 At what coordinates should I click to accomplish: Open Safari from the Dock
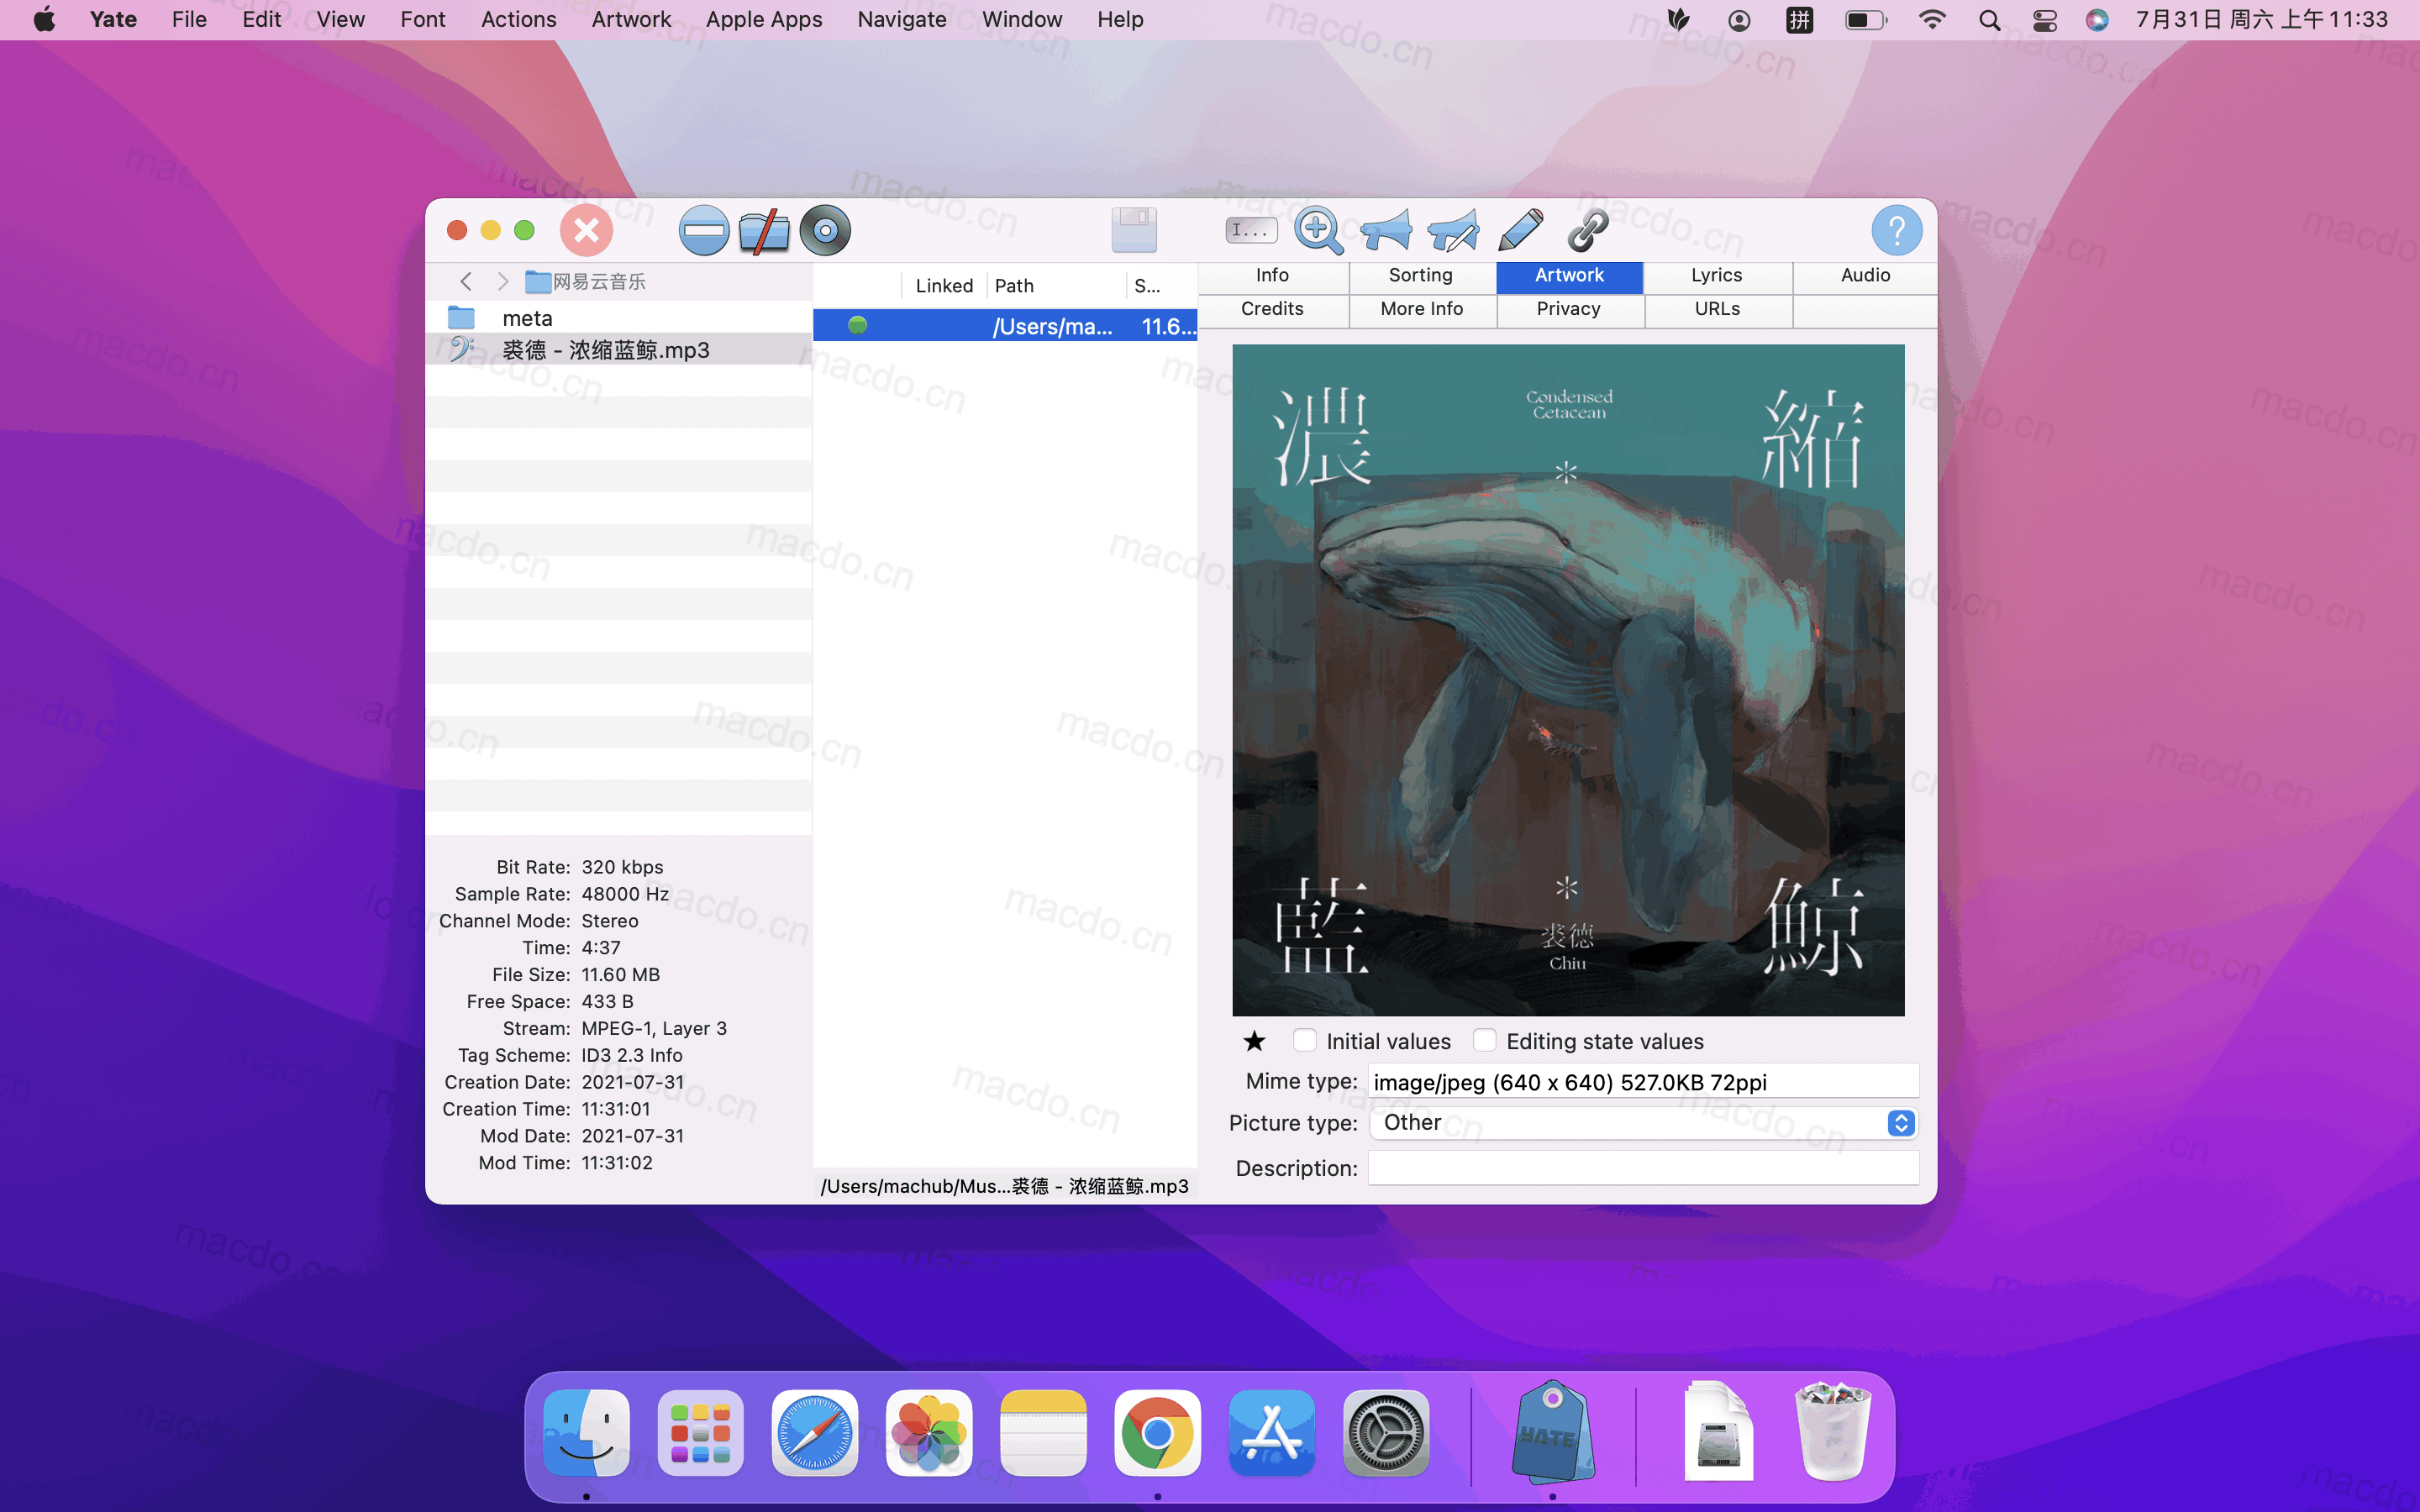814,1432
